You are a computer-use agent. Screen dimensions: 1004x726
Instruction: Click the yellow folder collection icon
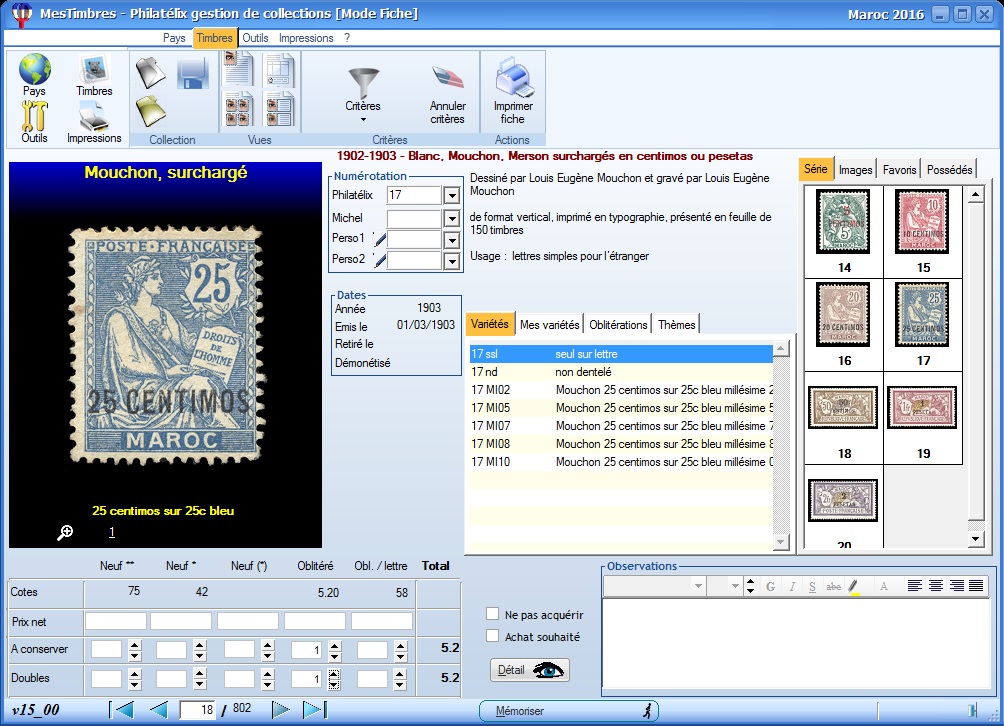pos(150,110)
